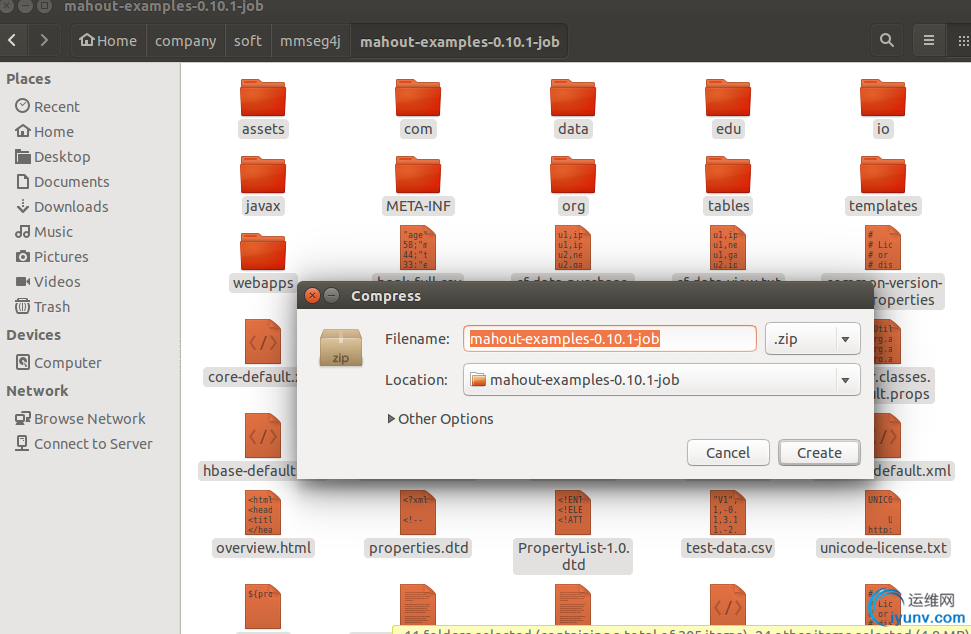The height and width of the screenshot is (634, 971).
Task: Click the Create button
Action: tap(819, 453)
